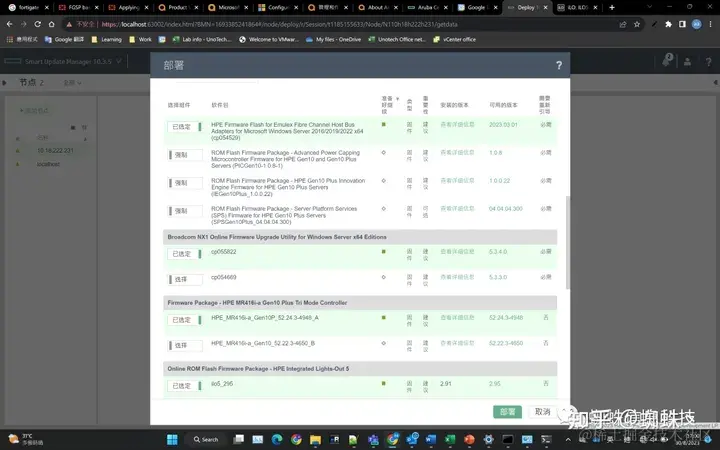720x450 pixels.
Task: Toggle 已选定 for ilo5_295 component
Action: (x=185, y=386)
